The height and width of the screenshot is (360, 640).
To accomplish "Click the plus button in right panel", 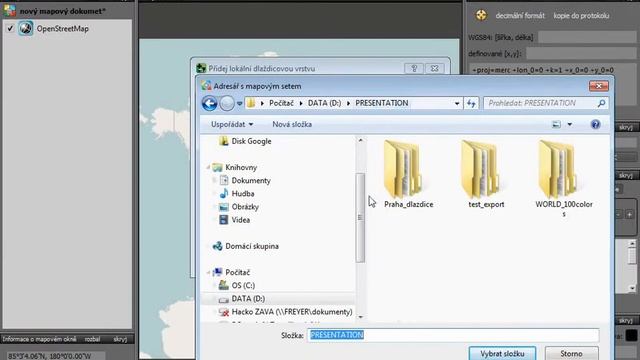I will coord(629,215).
